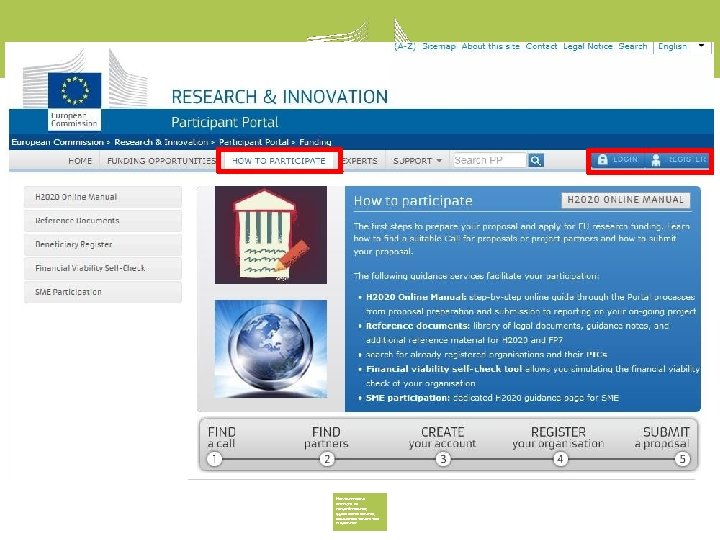Click the REGISTER person icon
Screen dimensions: 720x540
coord(656,160)
